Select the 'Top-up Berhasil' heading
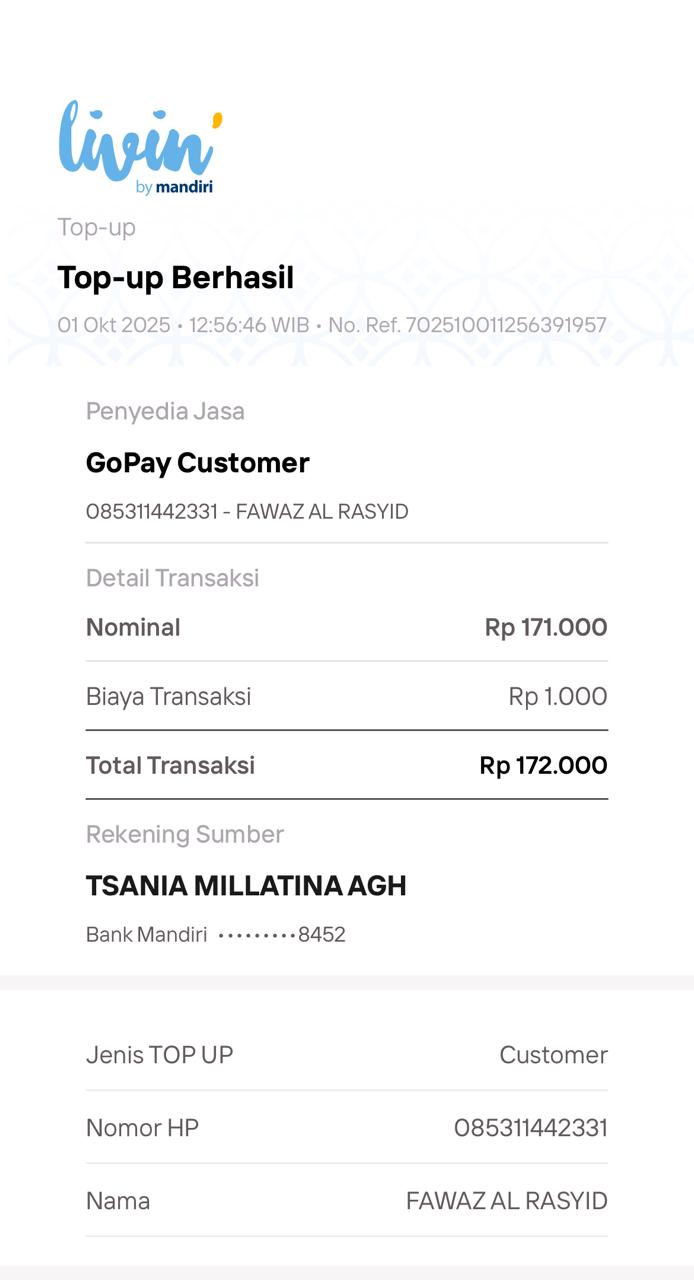 (x=175, y=278)
